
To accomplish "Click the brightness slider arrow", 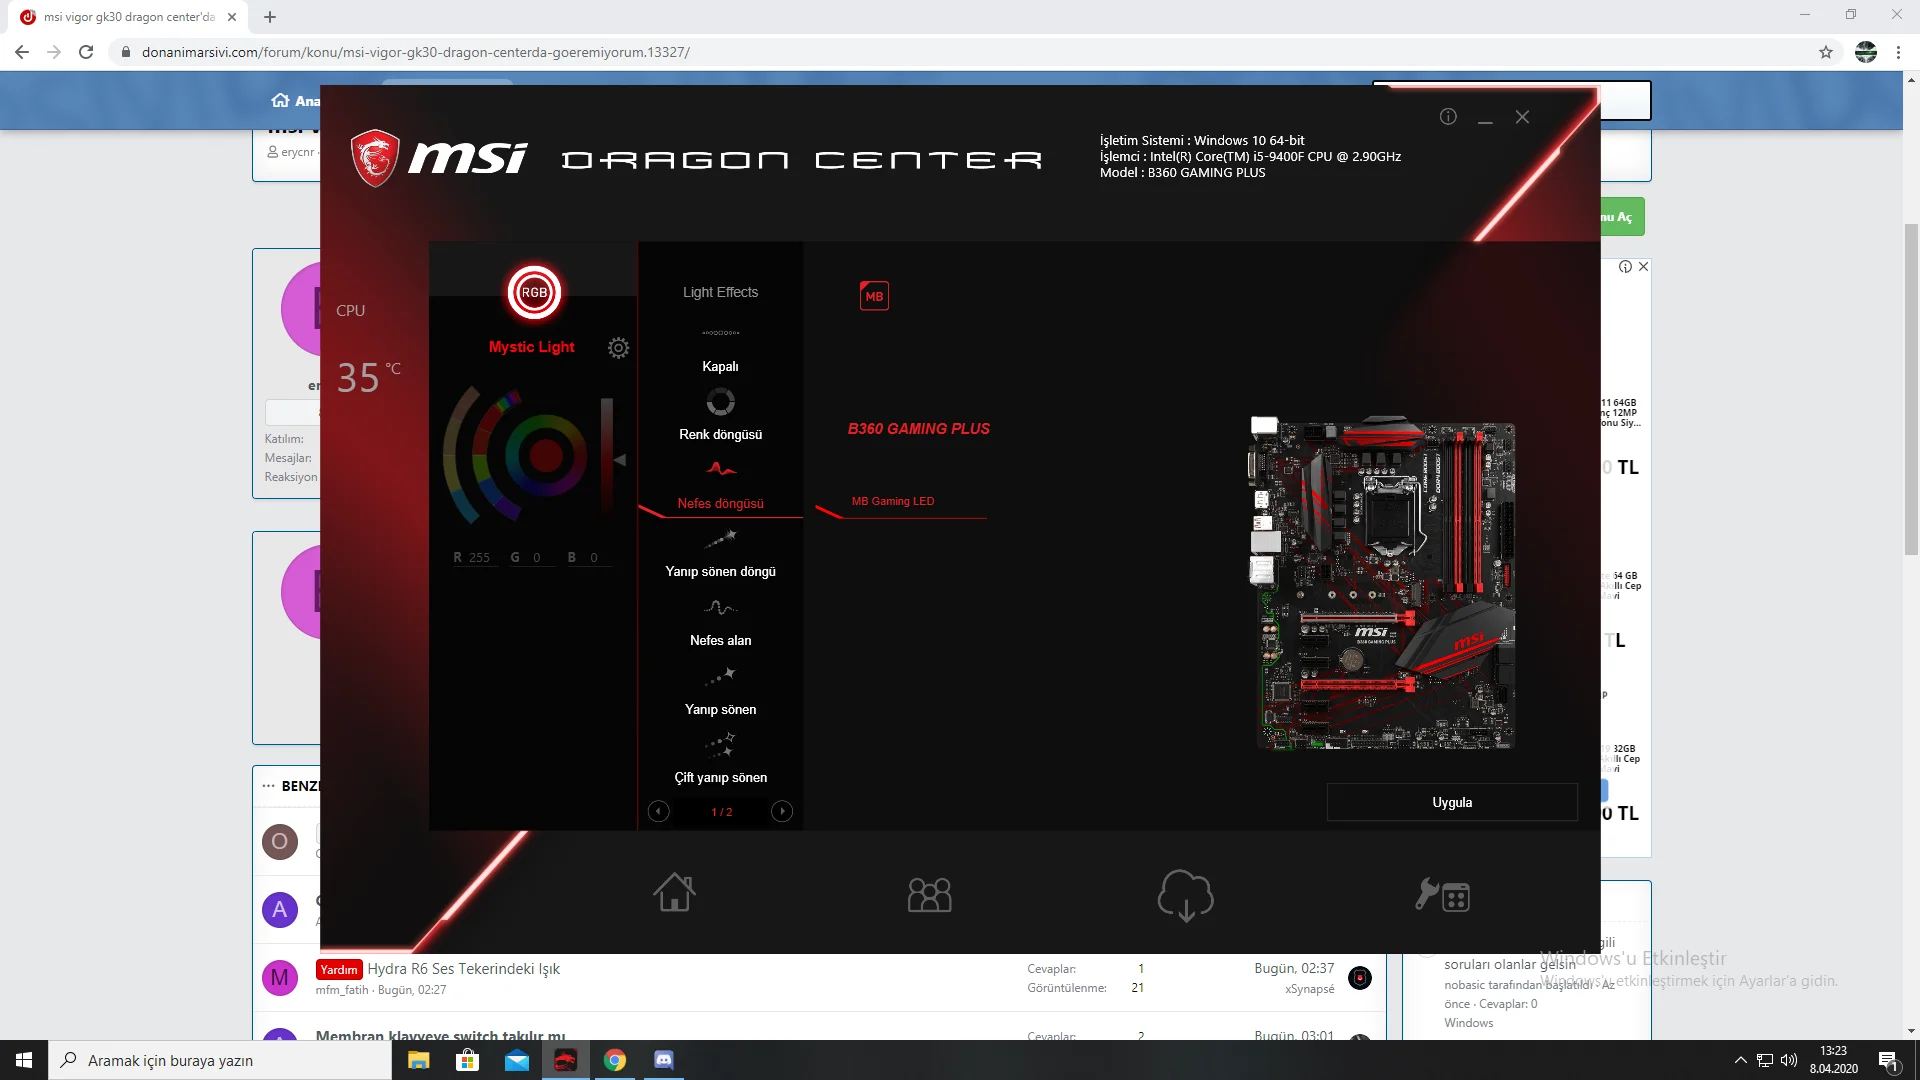I will point(620,460).
